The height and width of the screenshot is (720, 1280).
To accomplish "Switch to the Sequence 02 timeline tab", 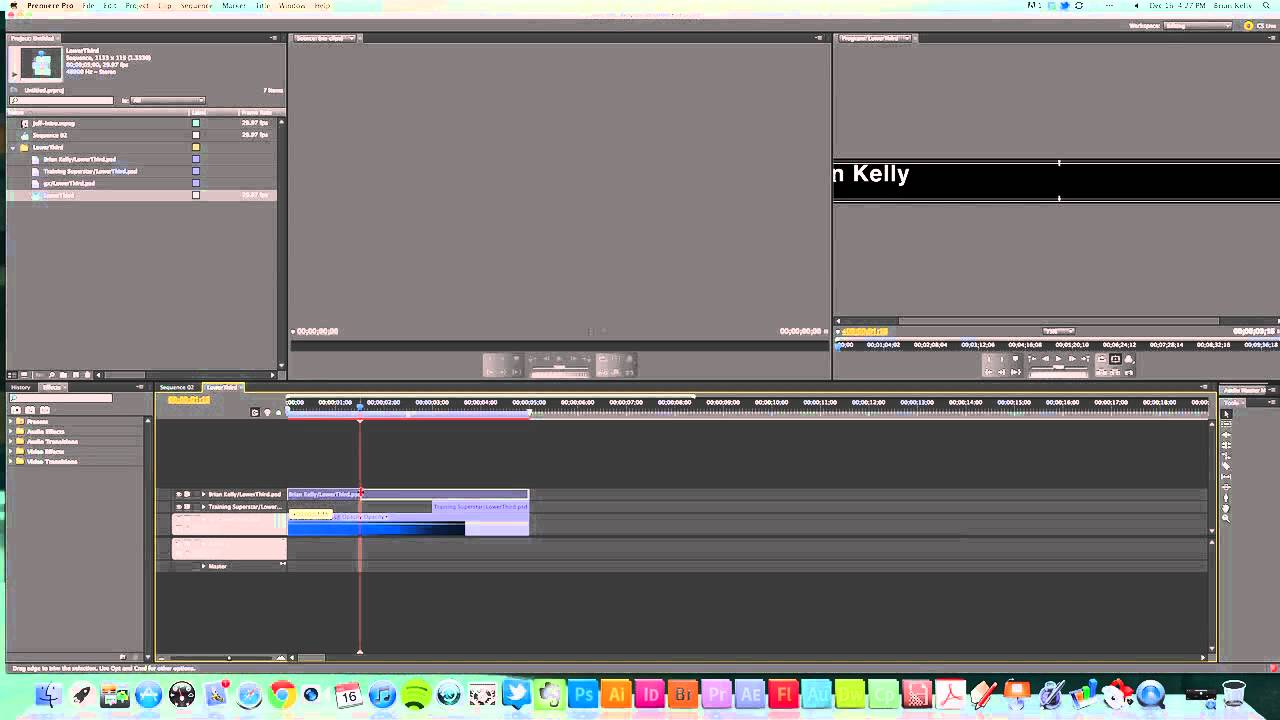I will 177,387.
